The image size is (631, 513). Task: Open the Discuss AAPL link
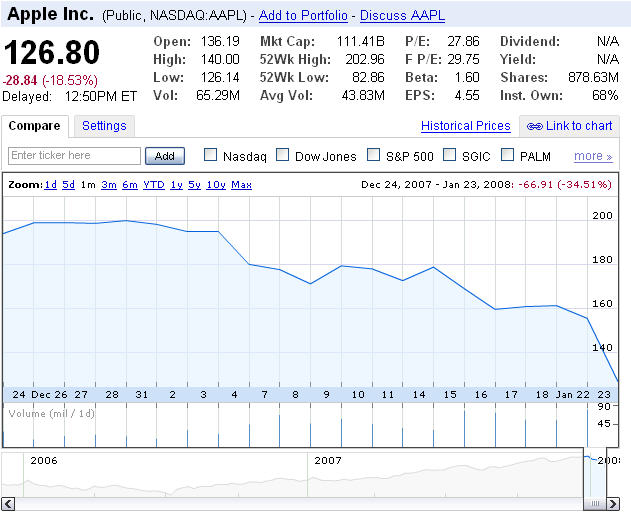pos(402,16)
